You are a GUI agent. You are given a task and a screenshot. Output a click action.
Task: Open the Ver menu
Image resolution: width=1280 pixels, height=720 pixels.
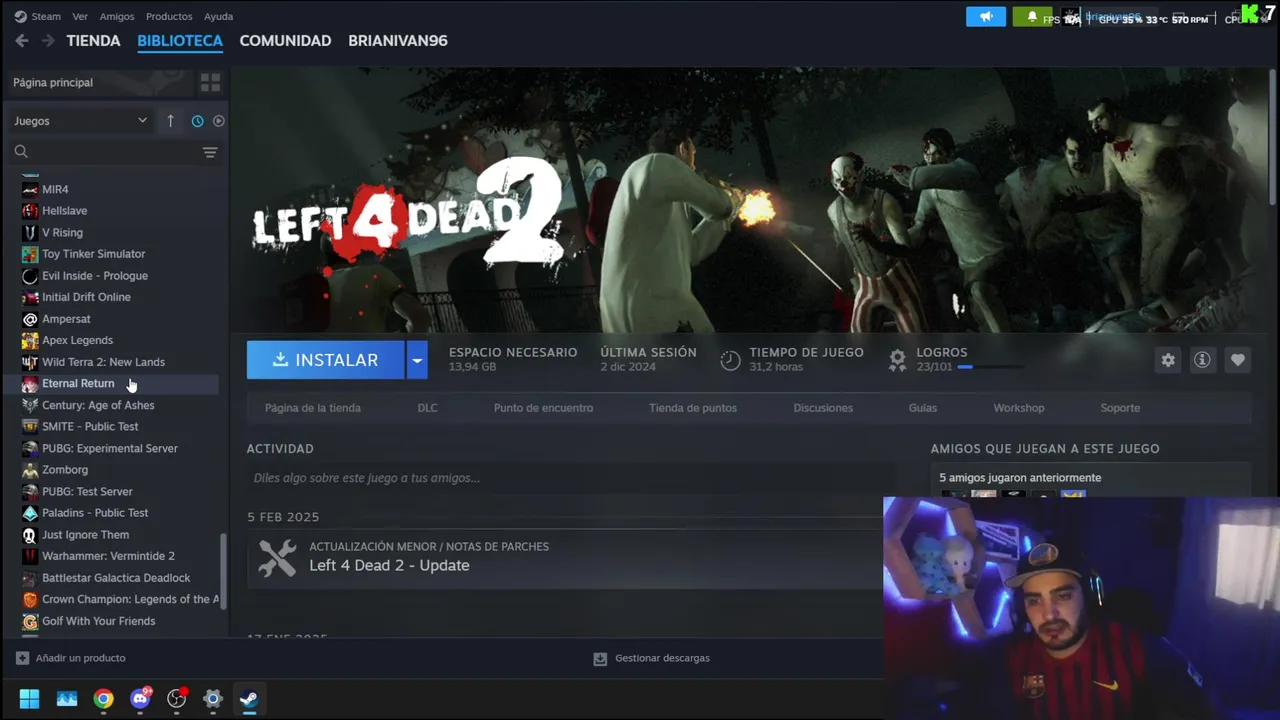[80, 16]
